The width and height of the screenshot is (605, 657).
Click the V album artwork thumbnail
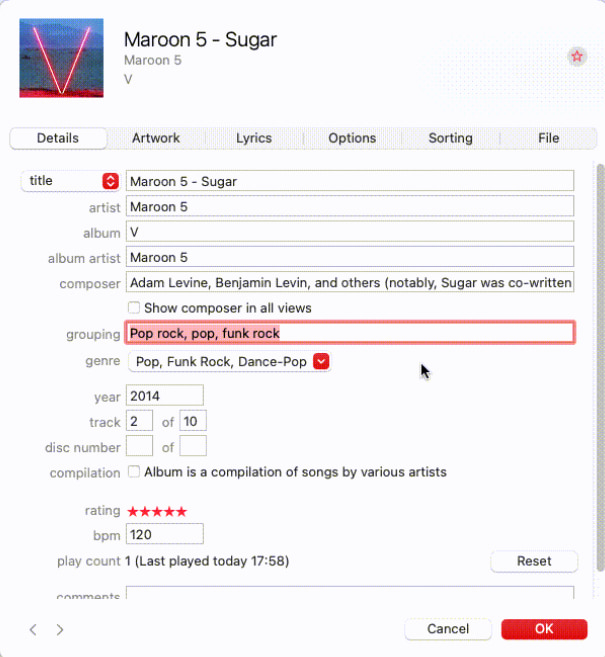(61, 58)
